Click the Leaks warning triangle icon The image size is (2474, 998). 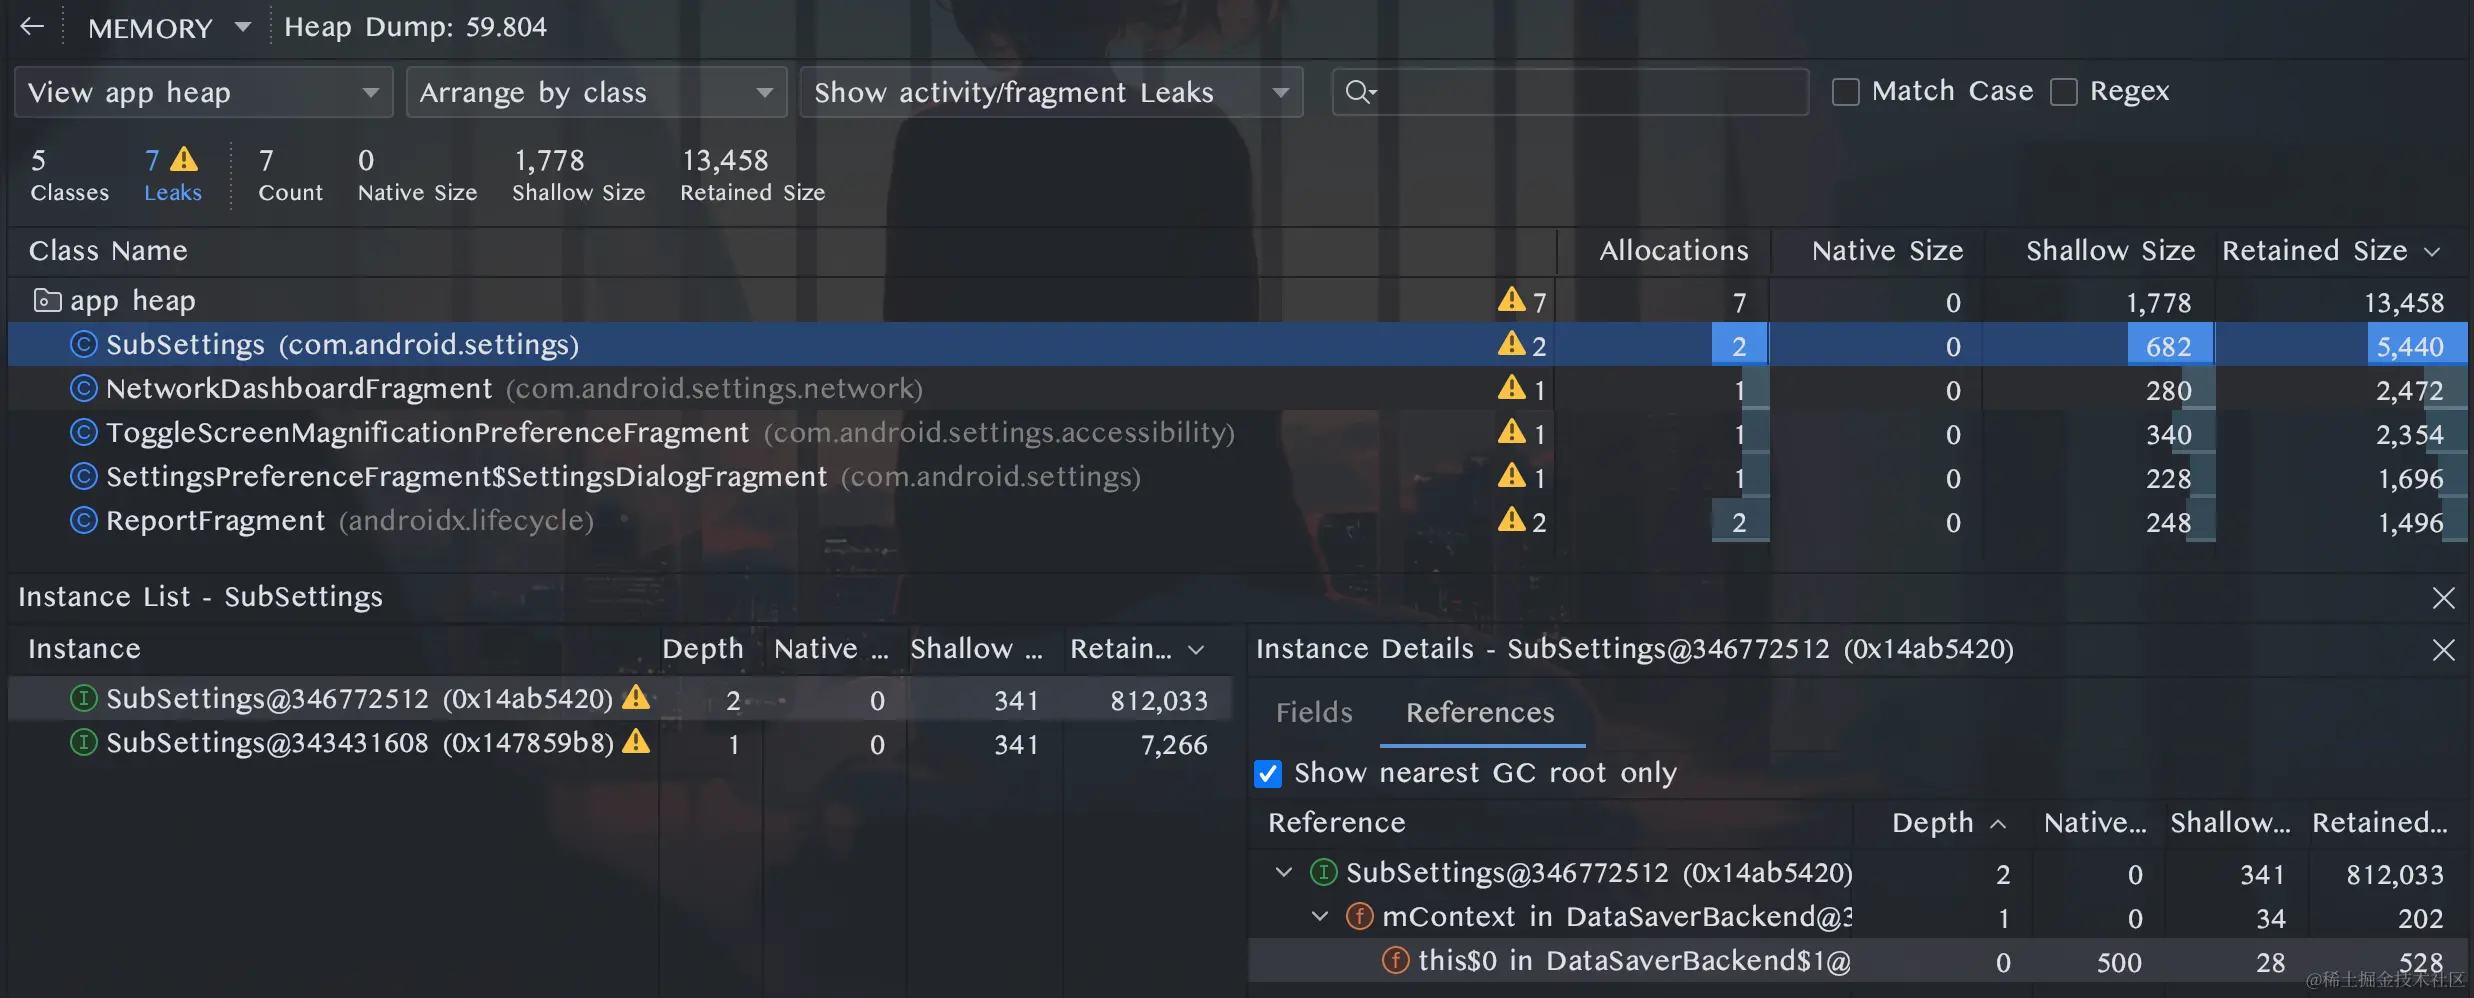pyautogui.click(x=184, y=160)
